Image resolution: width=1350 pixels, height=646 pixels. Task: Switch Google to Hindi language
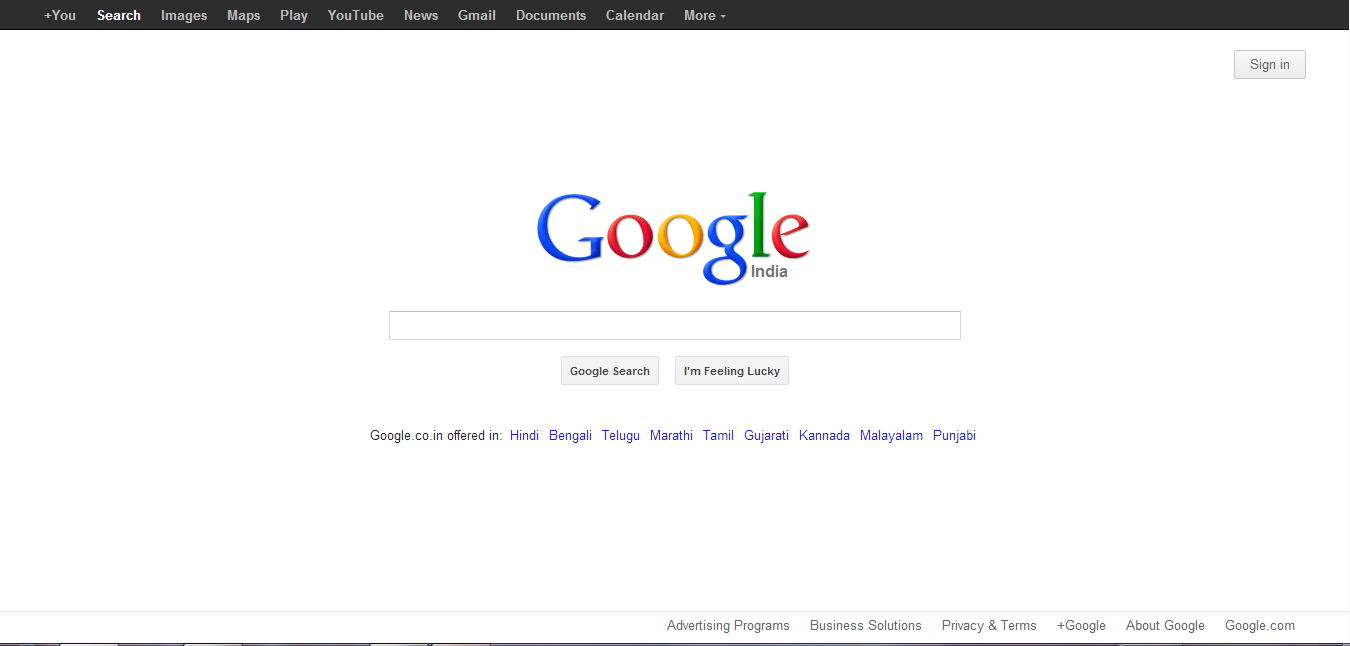[524, 435]
